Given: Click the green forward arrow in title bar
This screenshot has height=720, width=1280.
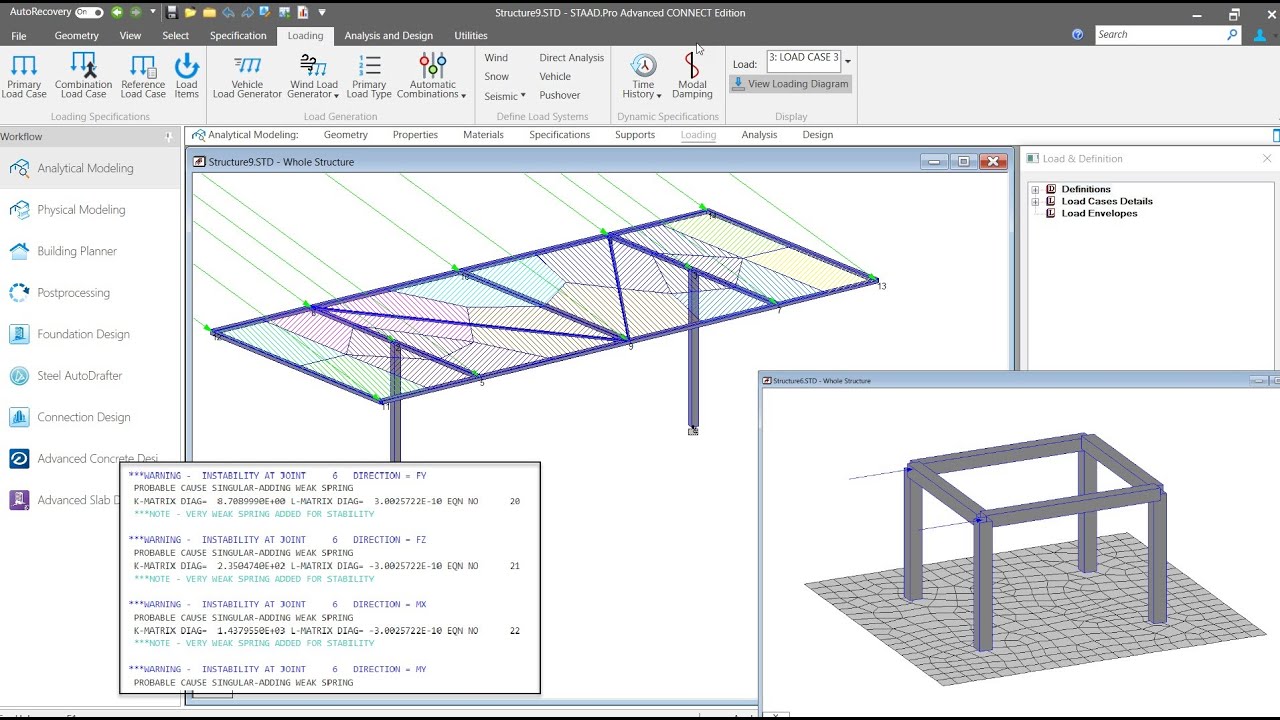Looking at the screenshot, I should (x=135, y=12).
